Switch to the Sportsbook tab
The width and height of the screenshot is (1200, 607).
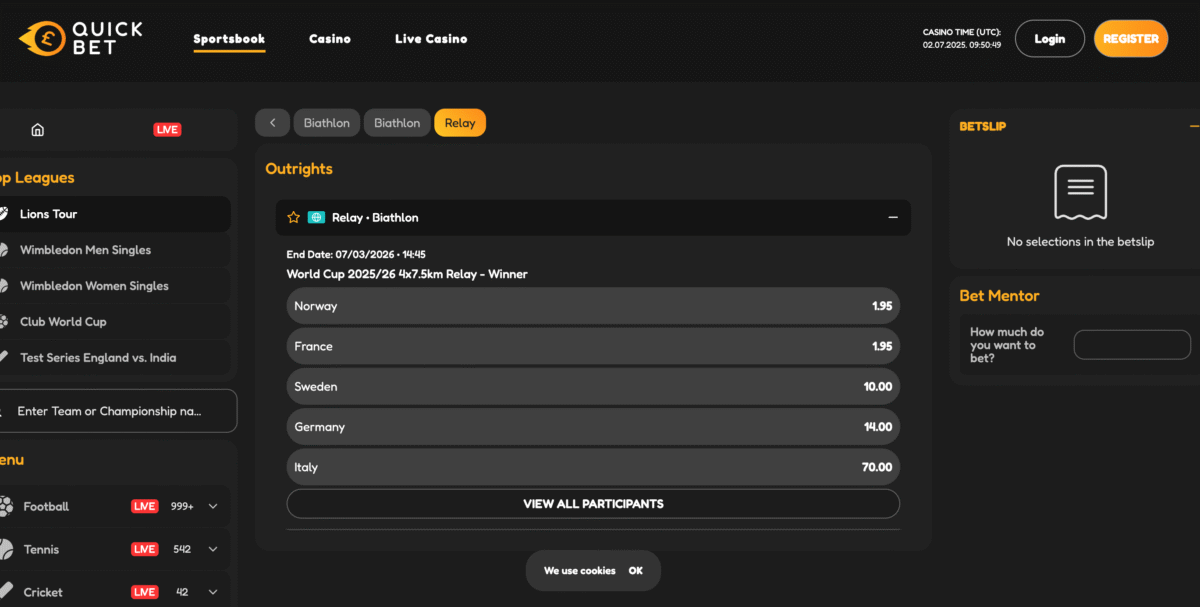point(229,39)
